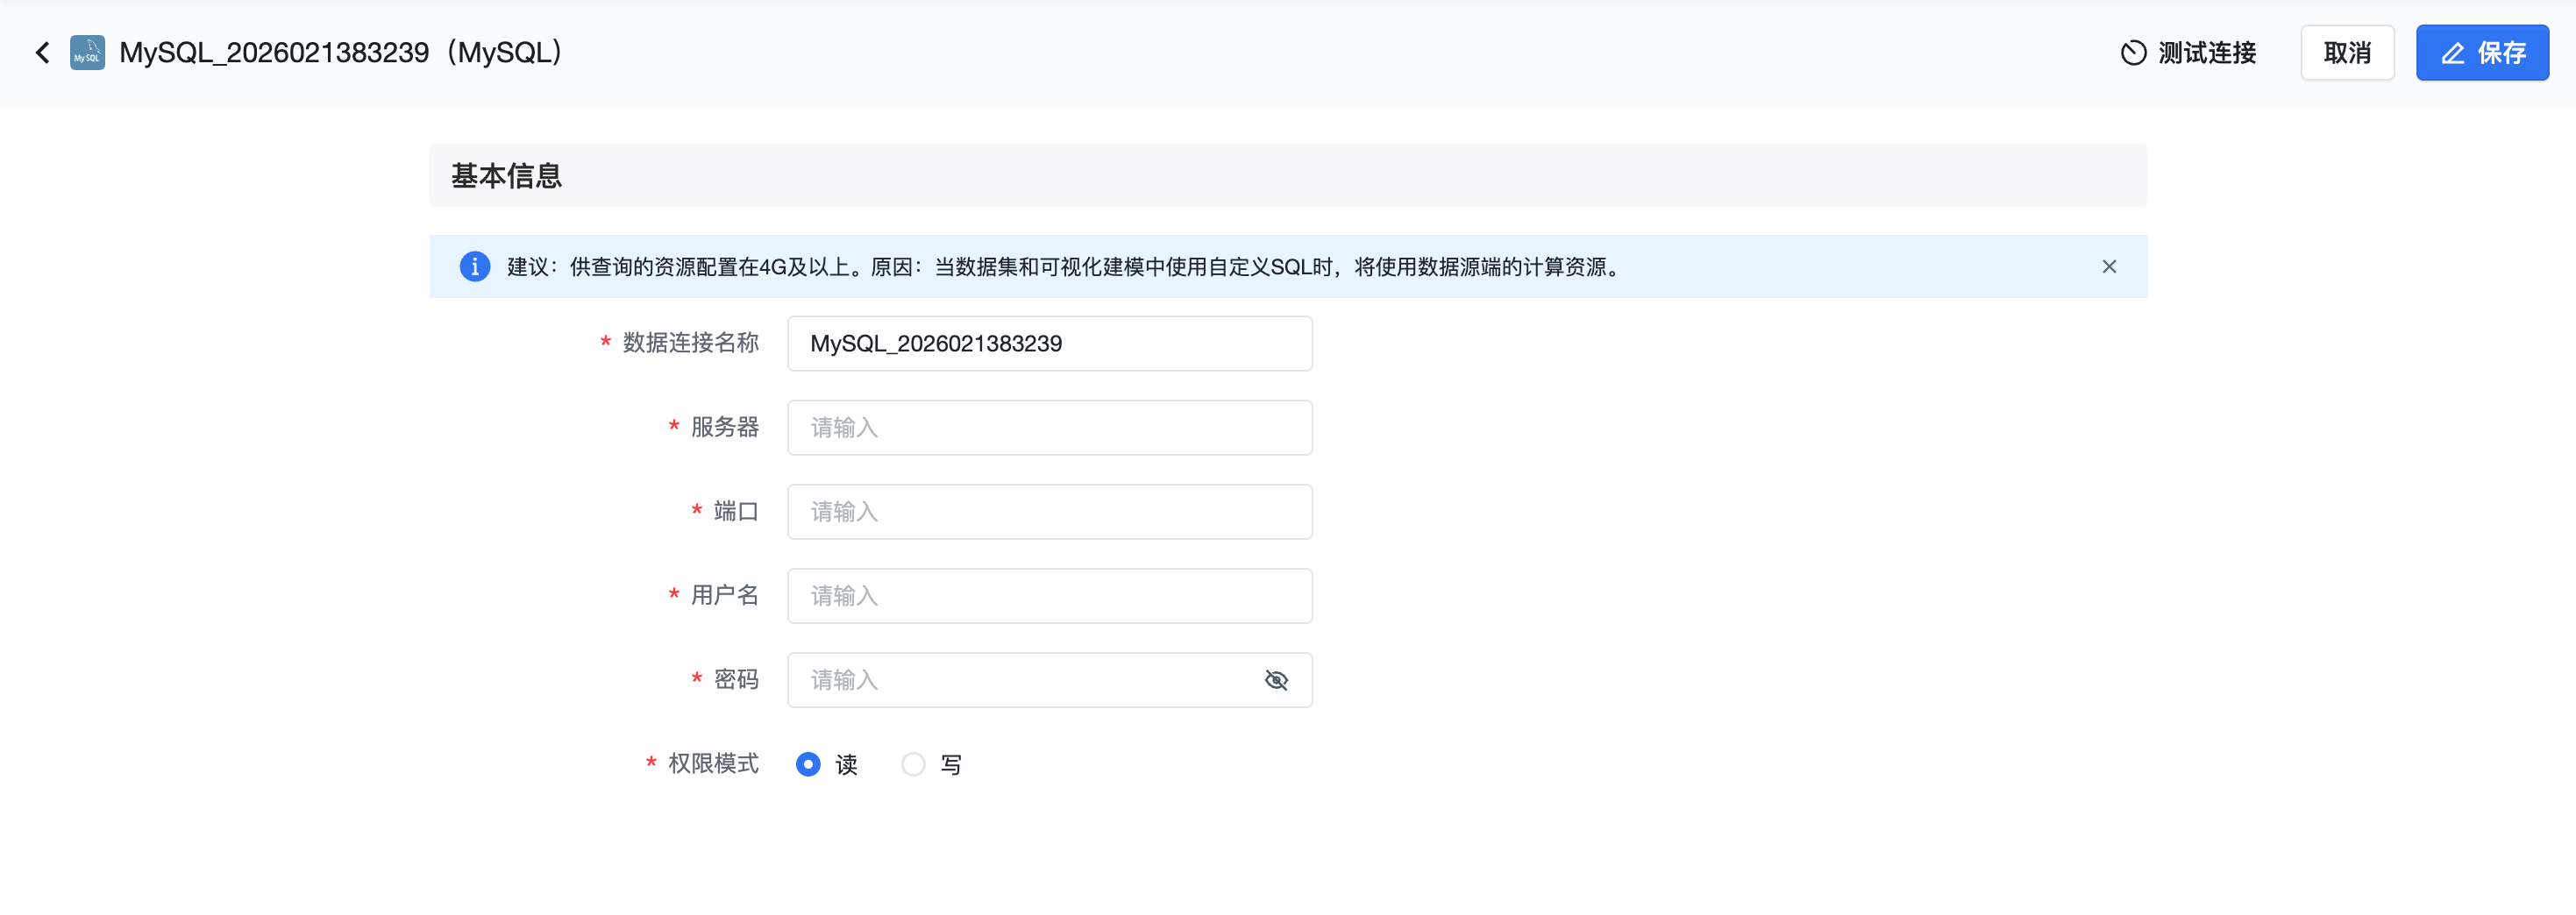Toggle password visibility eye icon

click(x=1276, y=681)
